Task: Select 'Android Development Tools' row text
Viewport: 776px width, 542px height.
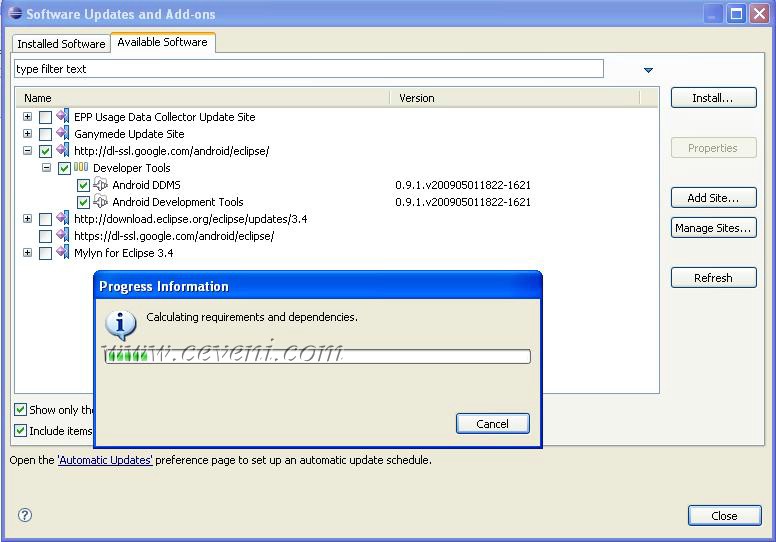Action: [x=178, y=202]
